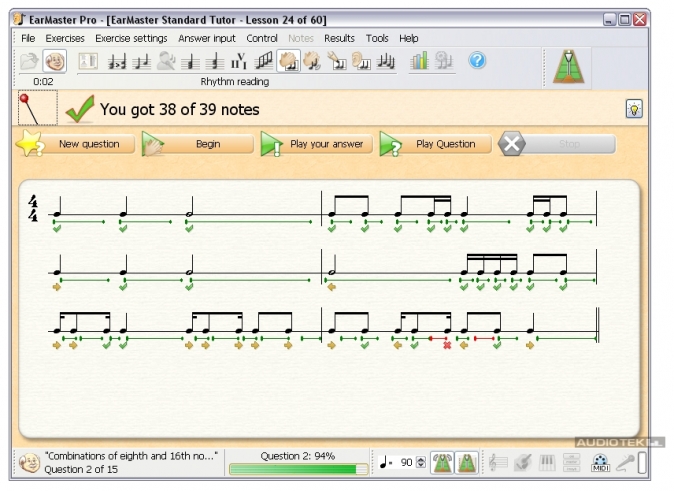Select the Melodic dictation notes icon
Screen dimensions: 674x491
386,61
